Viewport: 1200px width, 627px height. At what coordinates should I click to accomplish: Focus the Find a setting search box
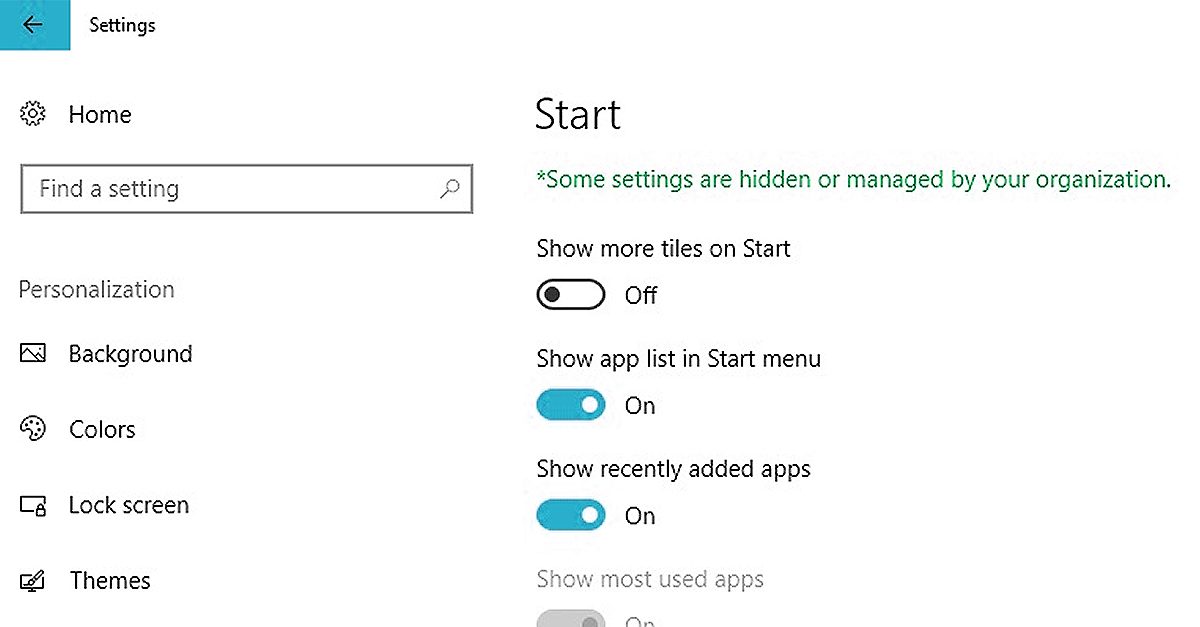pos(230,189)
